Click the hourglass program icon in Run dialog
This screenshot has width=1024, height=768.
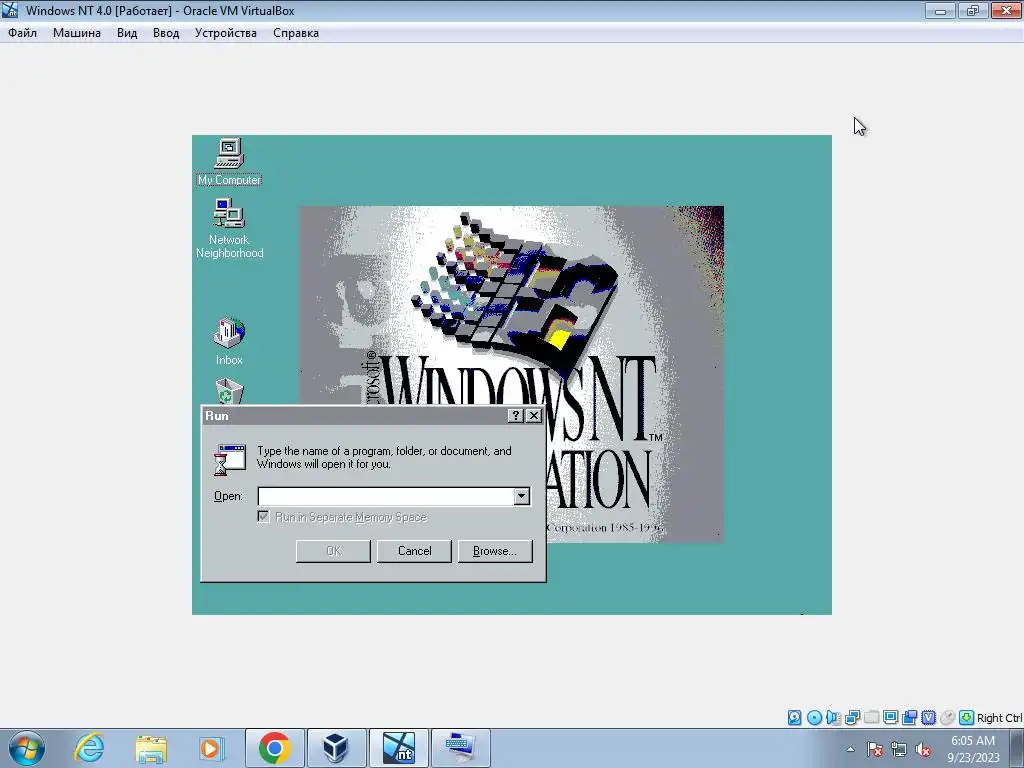tap(229, 460)
